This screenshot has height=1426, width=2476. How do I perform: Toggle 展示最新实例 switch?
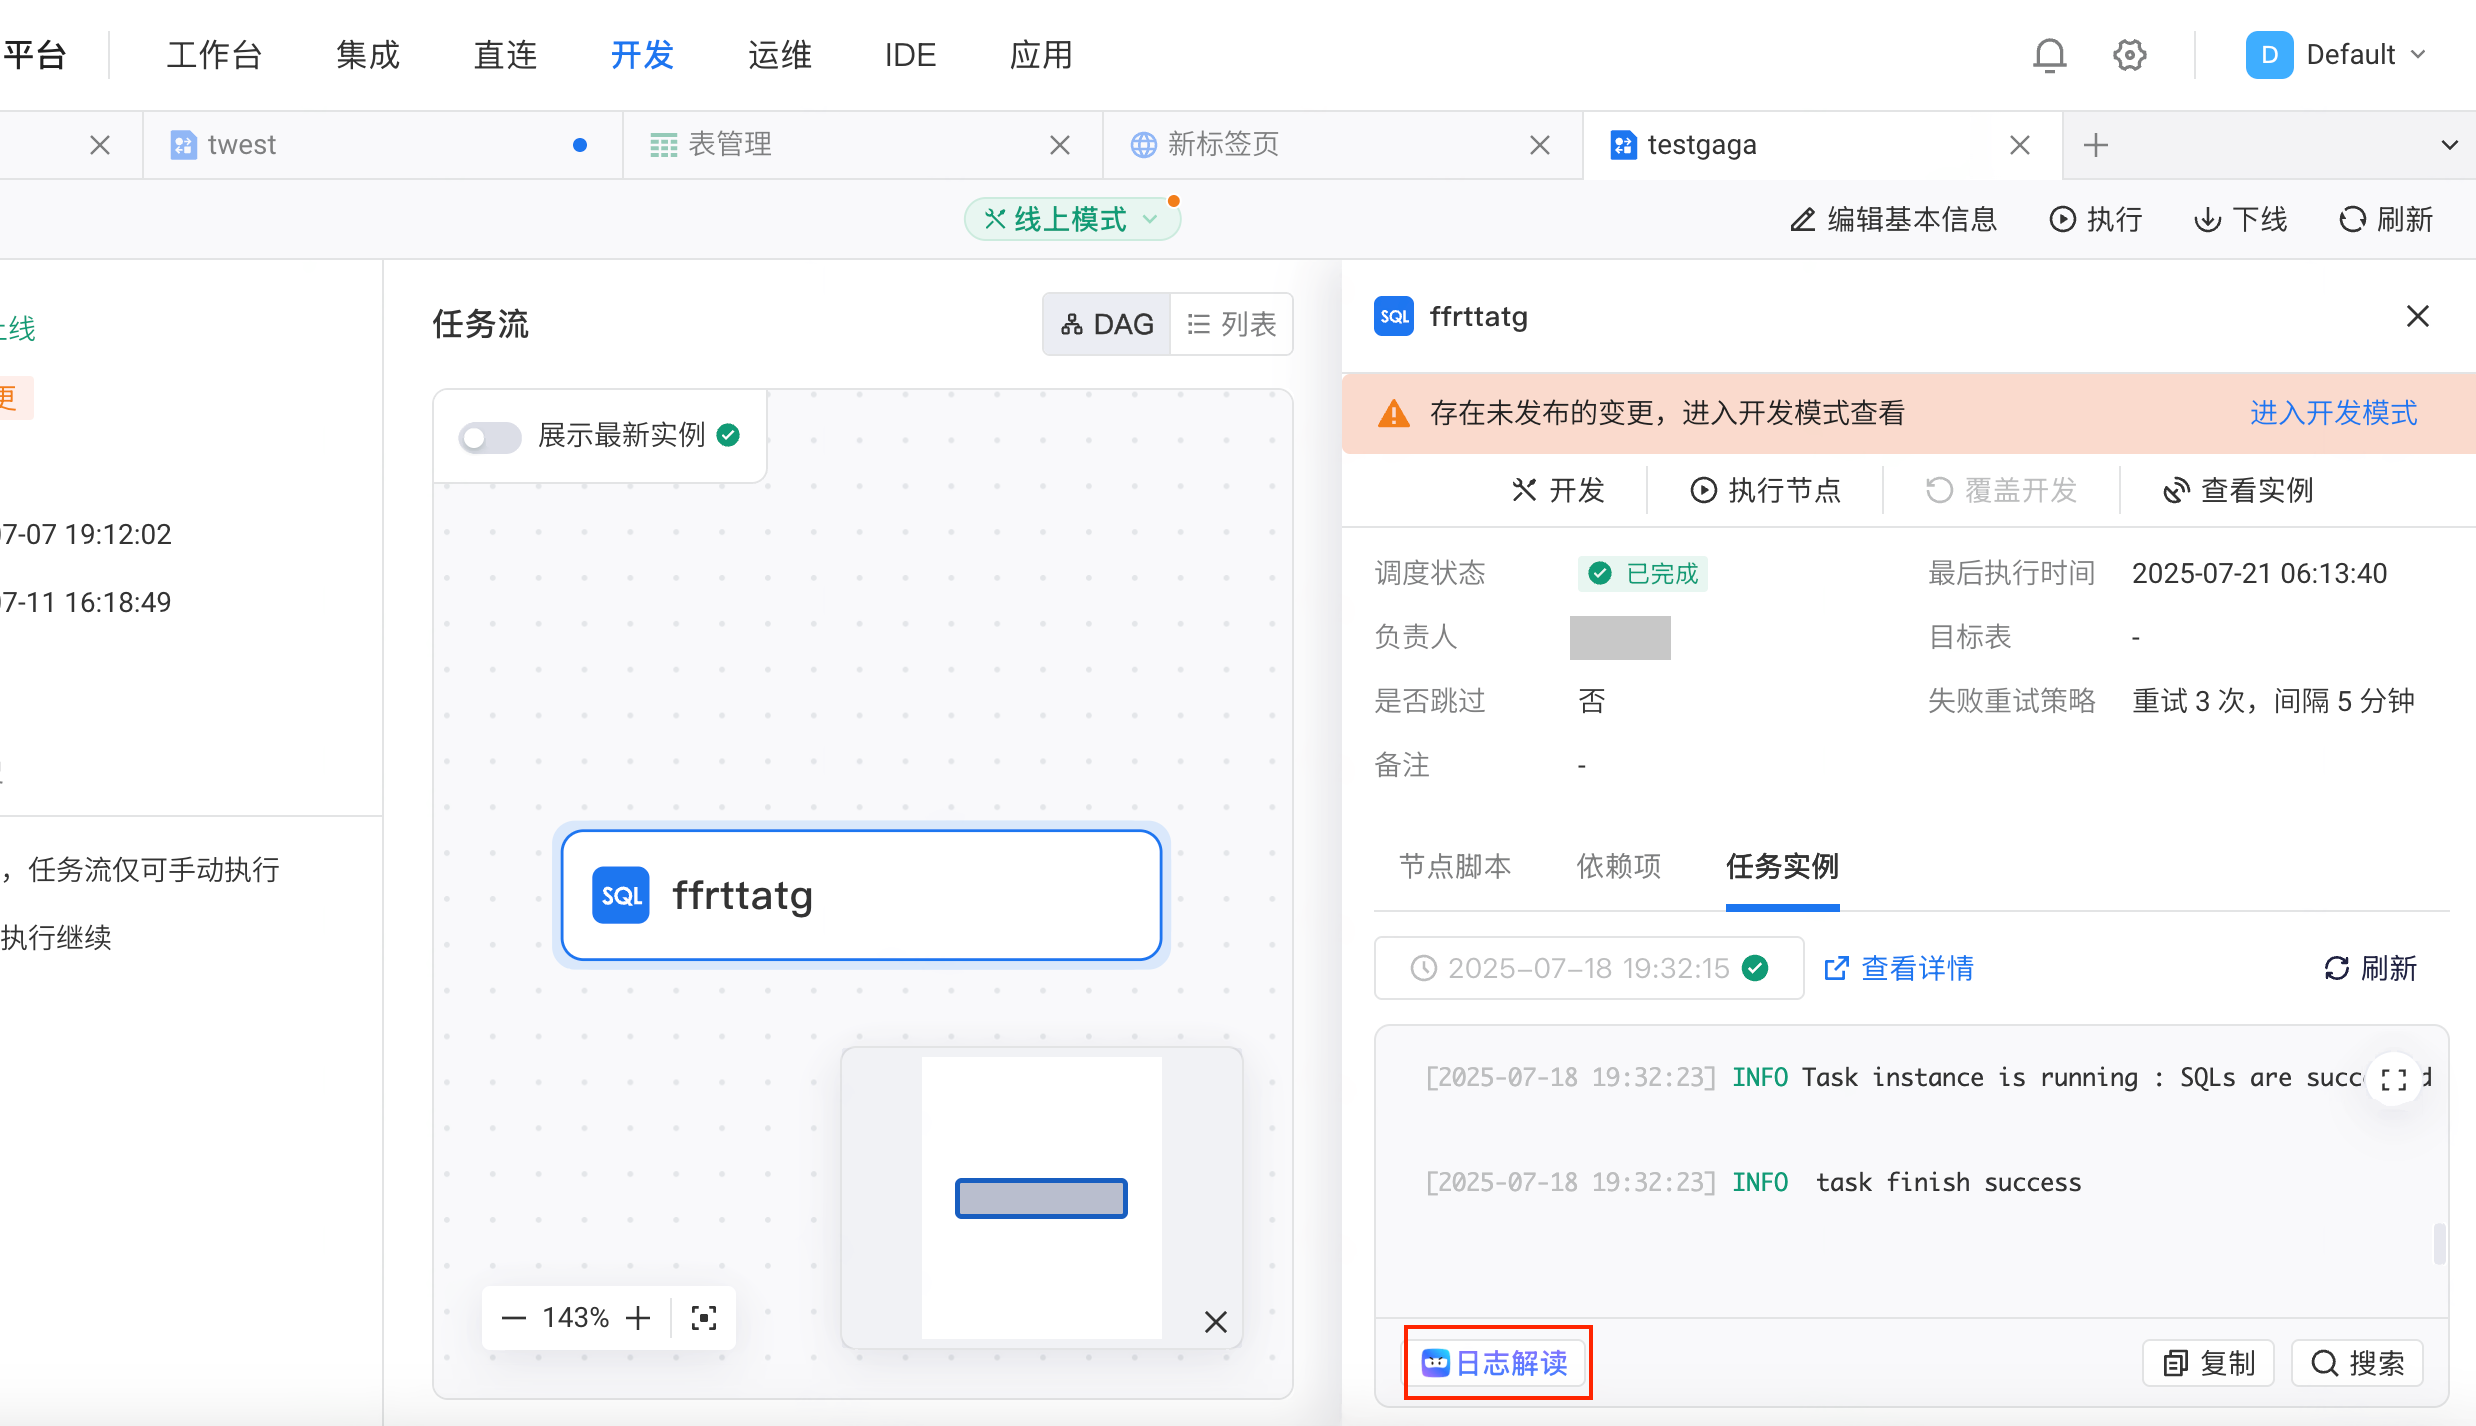(x=490, y=437)
